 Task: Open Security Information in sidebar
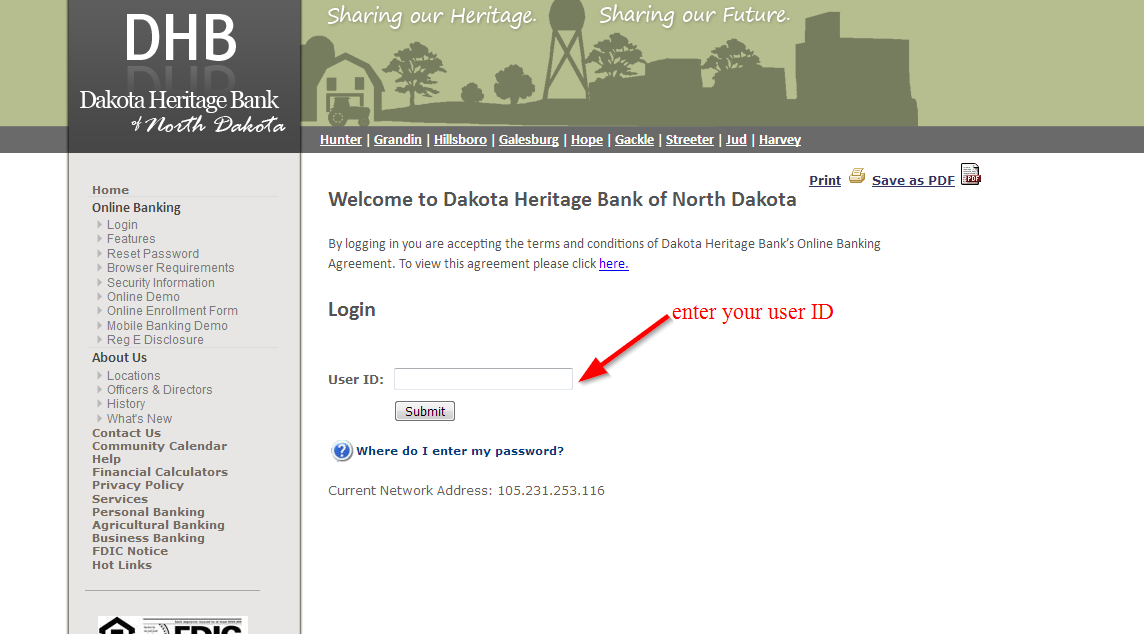click(161, 282)
